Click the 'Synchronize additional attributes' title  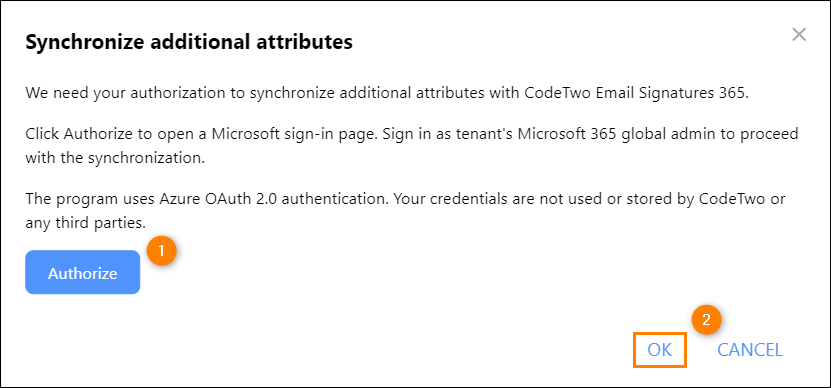pos(189,42)
